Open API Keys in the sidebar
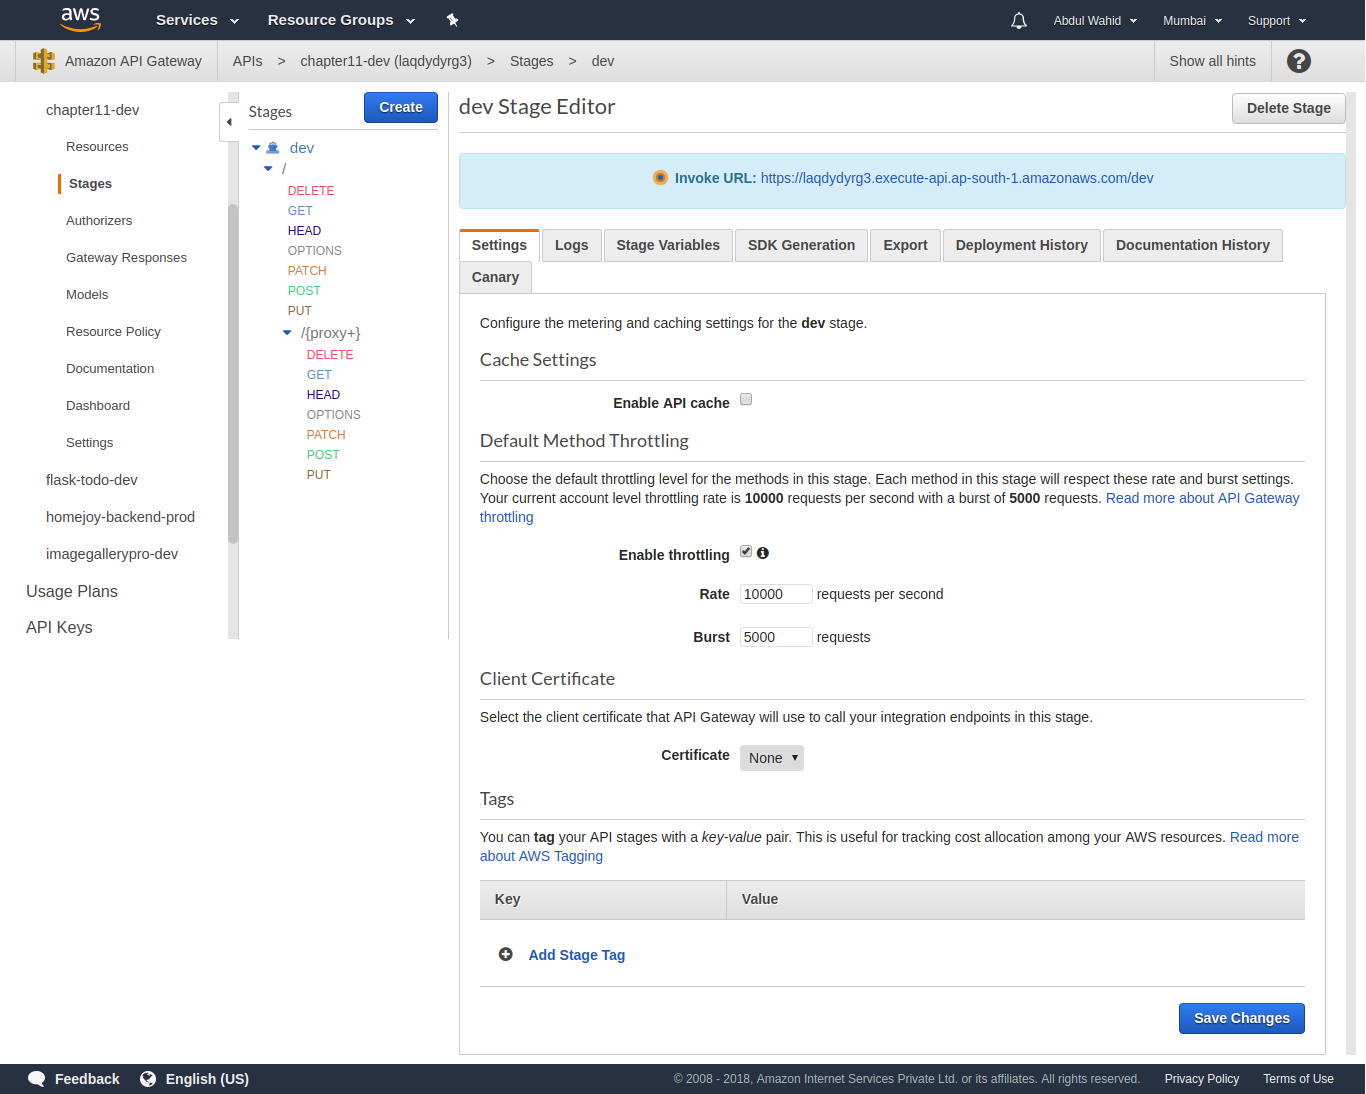Screen dimensions: 1366x1094 (x=59, y=627)
